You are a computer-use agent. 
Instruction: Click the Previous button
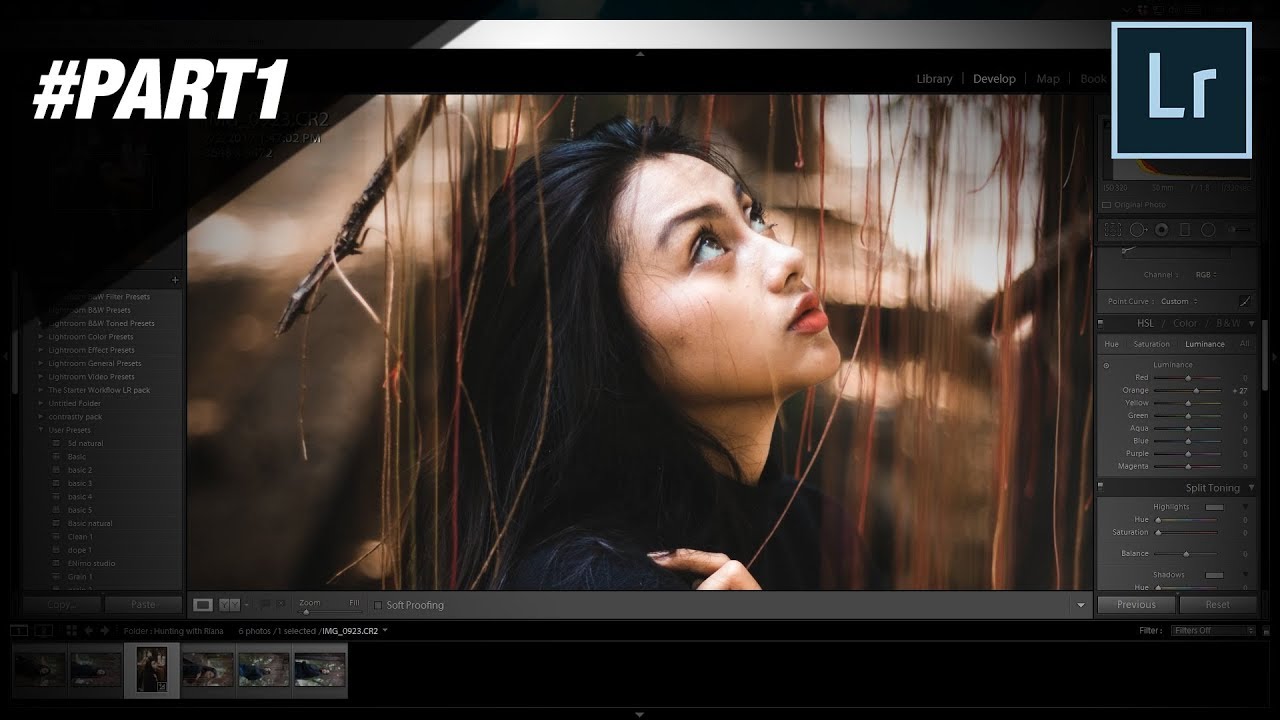1136,605
